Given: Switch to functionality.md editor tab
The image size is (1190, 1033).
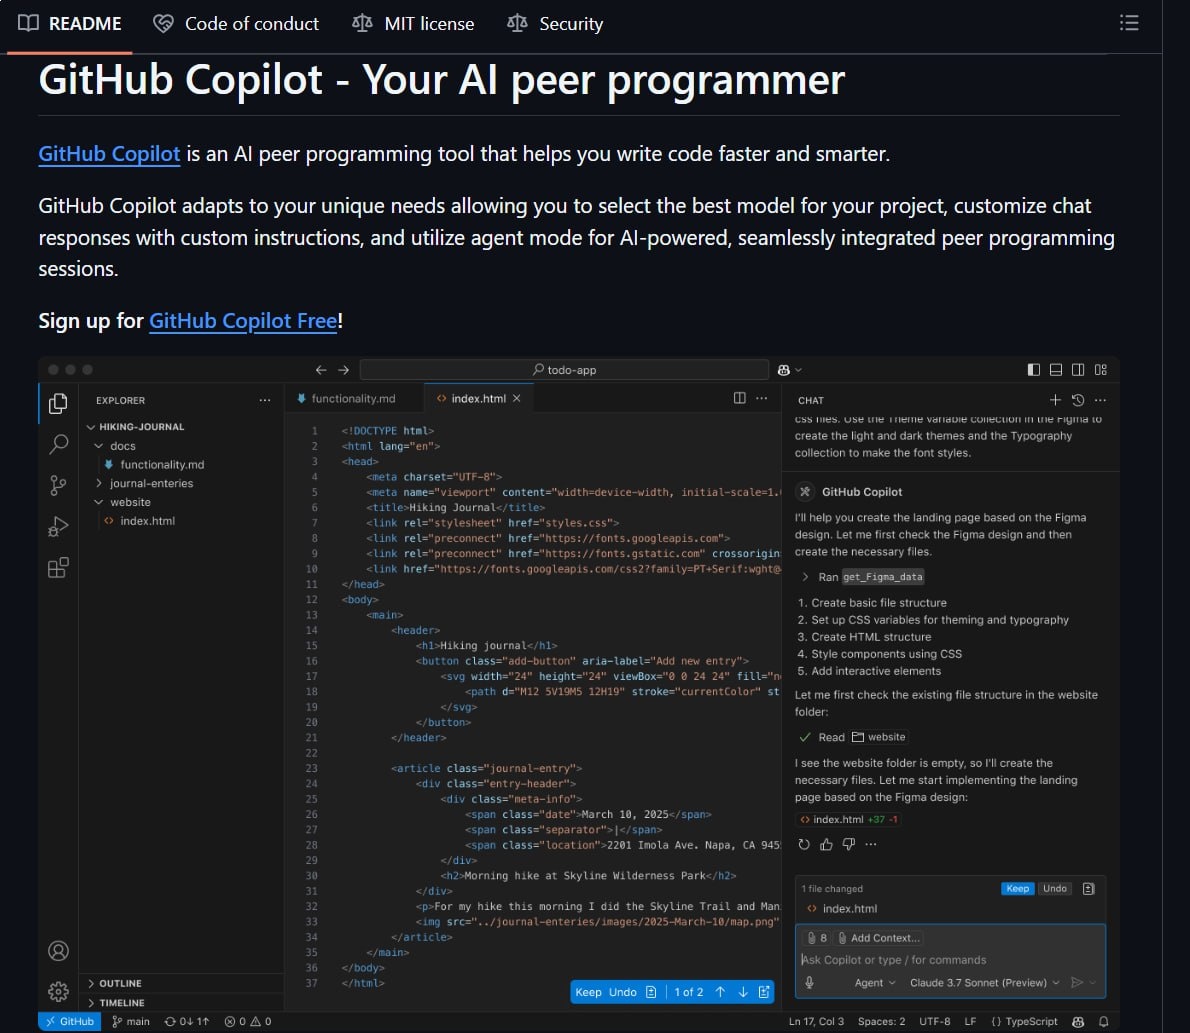Looking at the screenshot, I should pyautogui.click(x=346, y=398).
